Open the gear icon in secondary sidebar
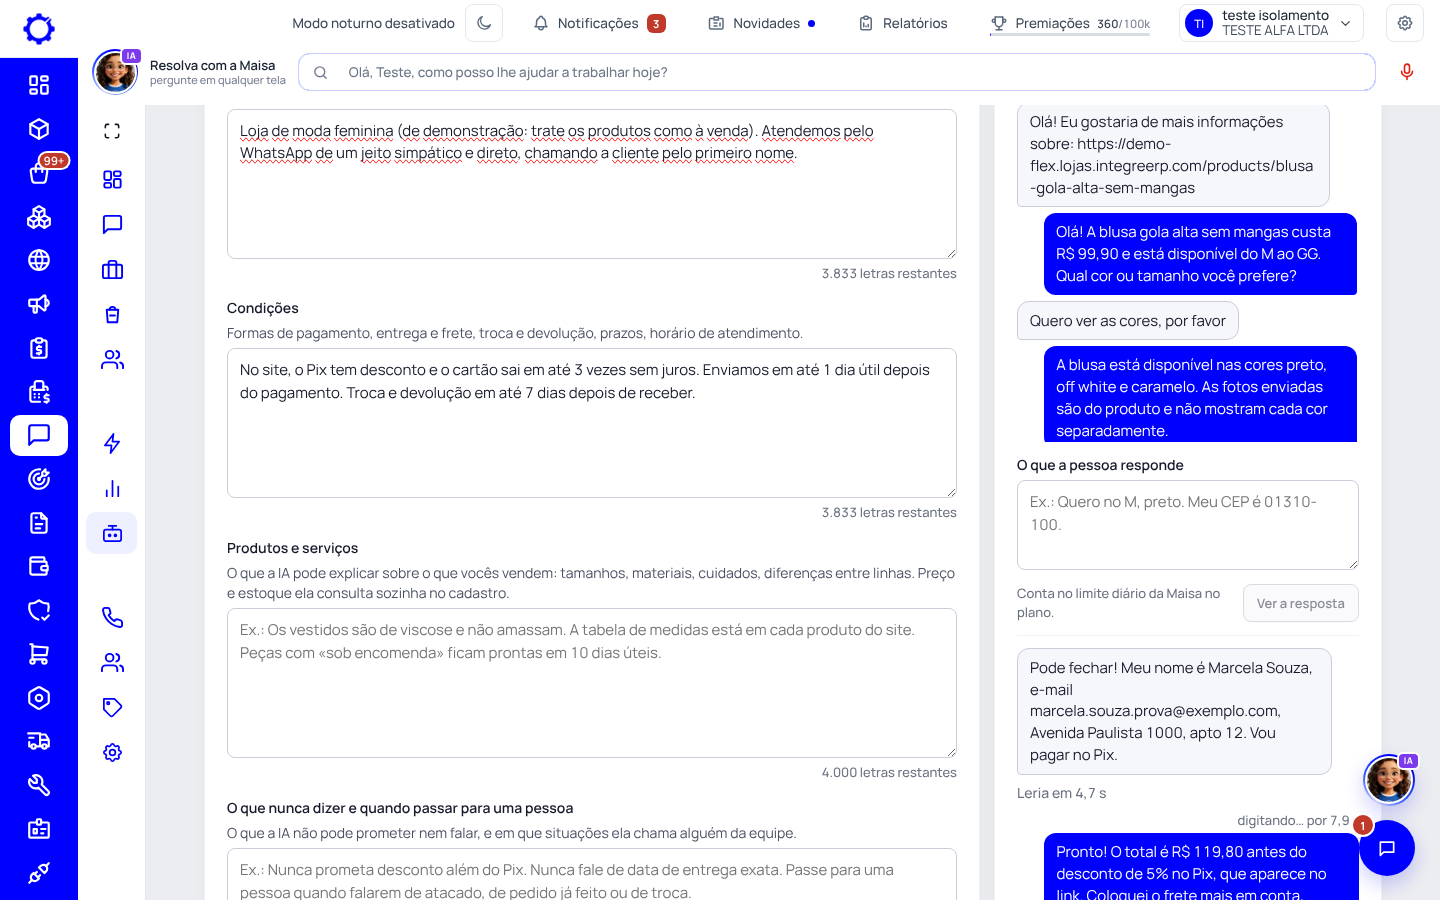1440x900 pixels. 112,752
